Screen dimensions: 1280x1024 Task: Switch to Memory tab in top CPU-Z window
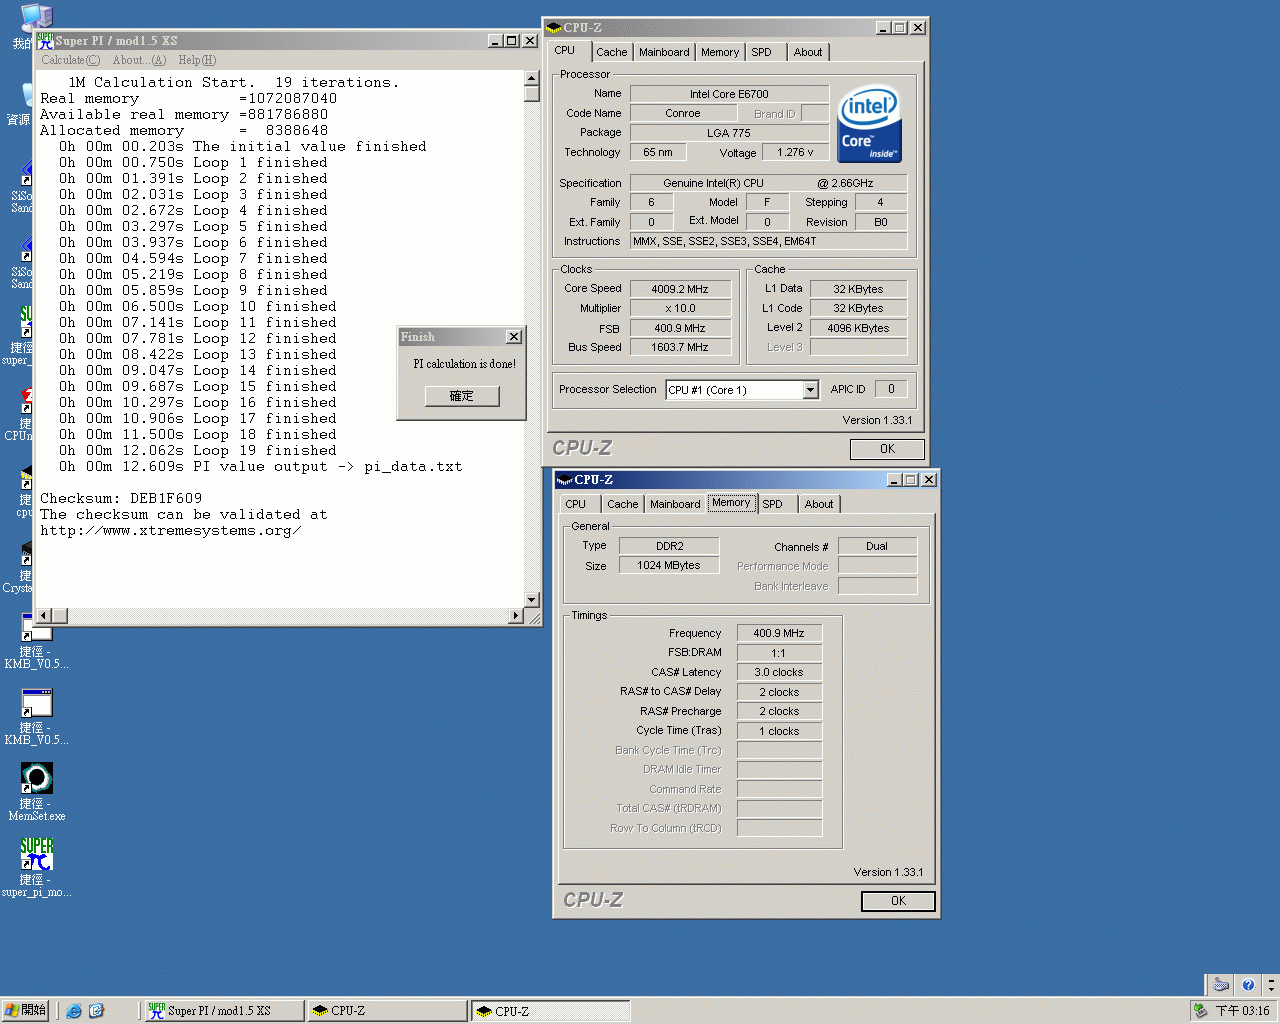point(720,52)
